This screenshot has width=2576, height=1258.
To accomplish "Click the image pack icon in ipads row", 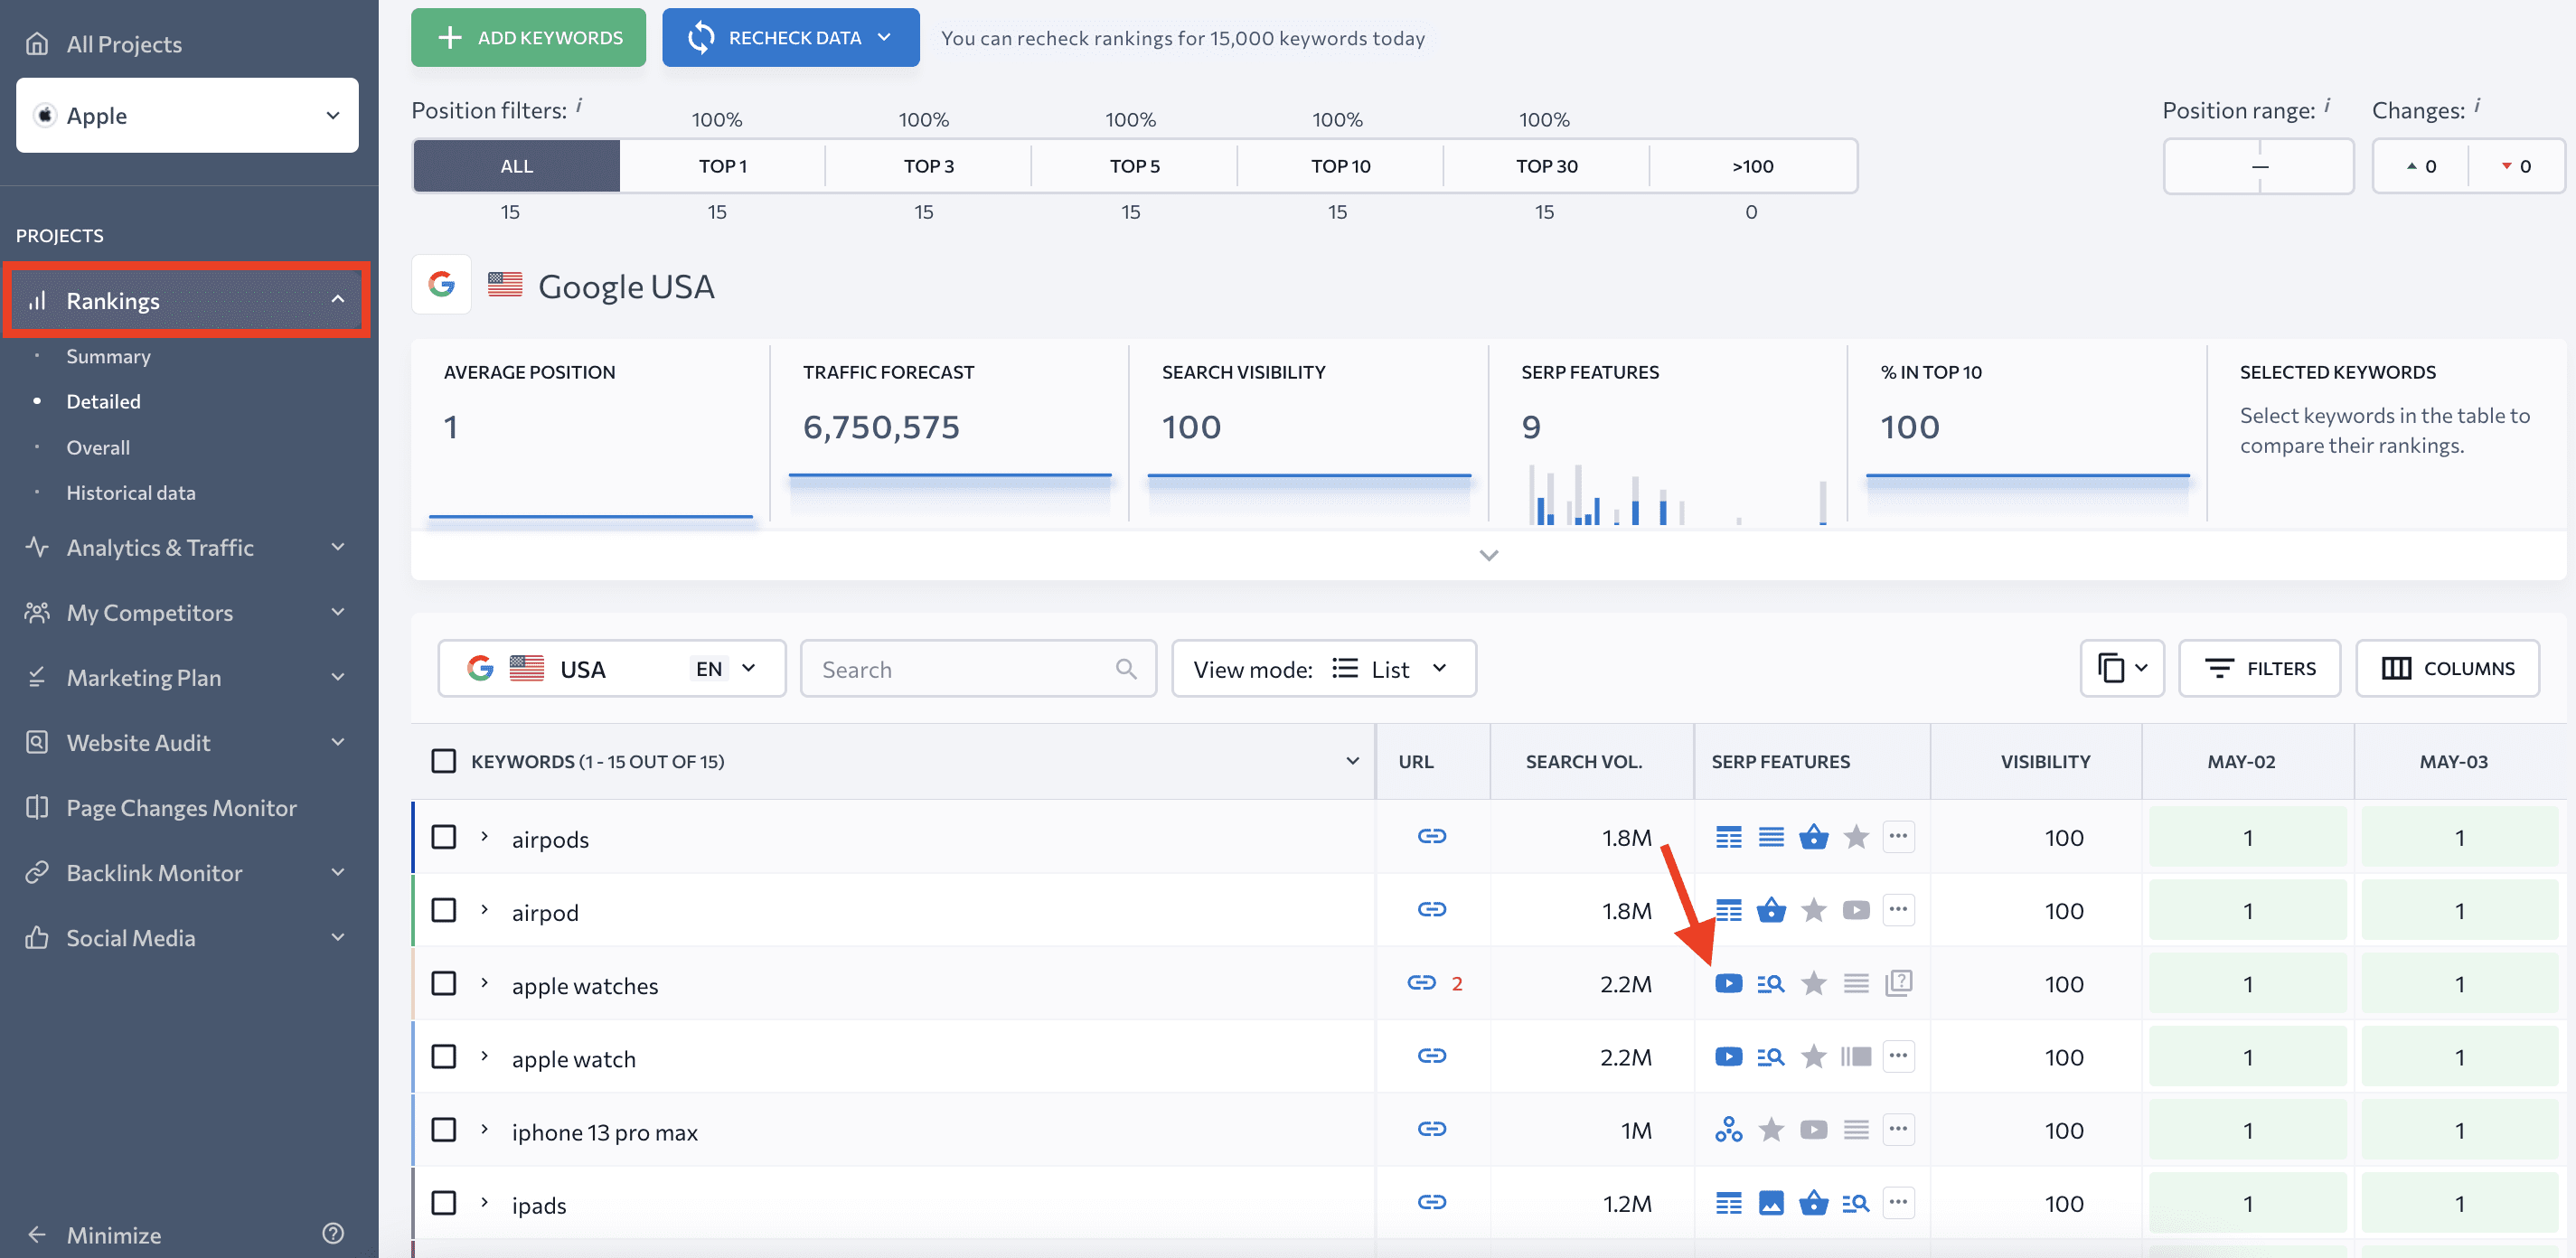I will (x=1770, y=1203).
